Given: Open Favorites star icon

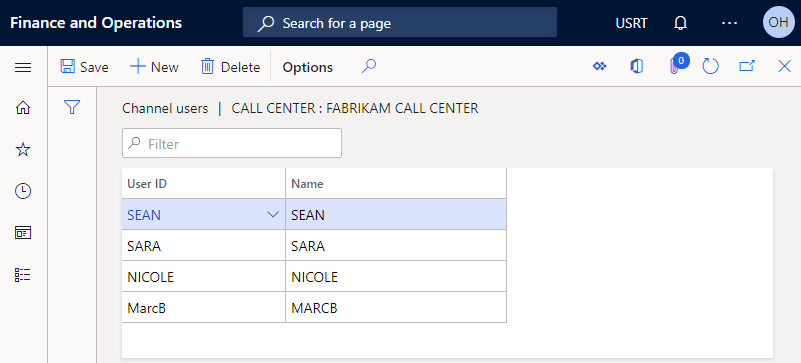Looking at the screenshot, I should (23, 150).
